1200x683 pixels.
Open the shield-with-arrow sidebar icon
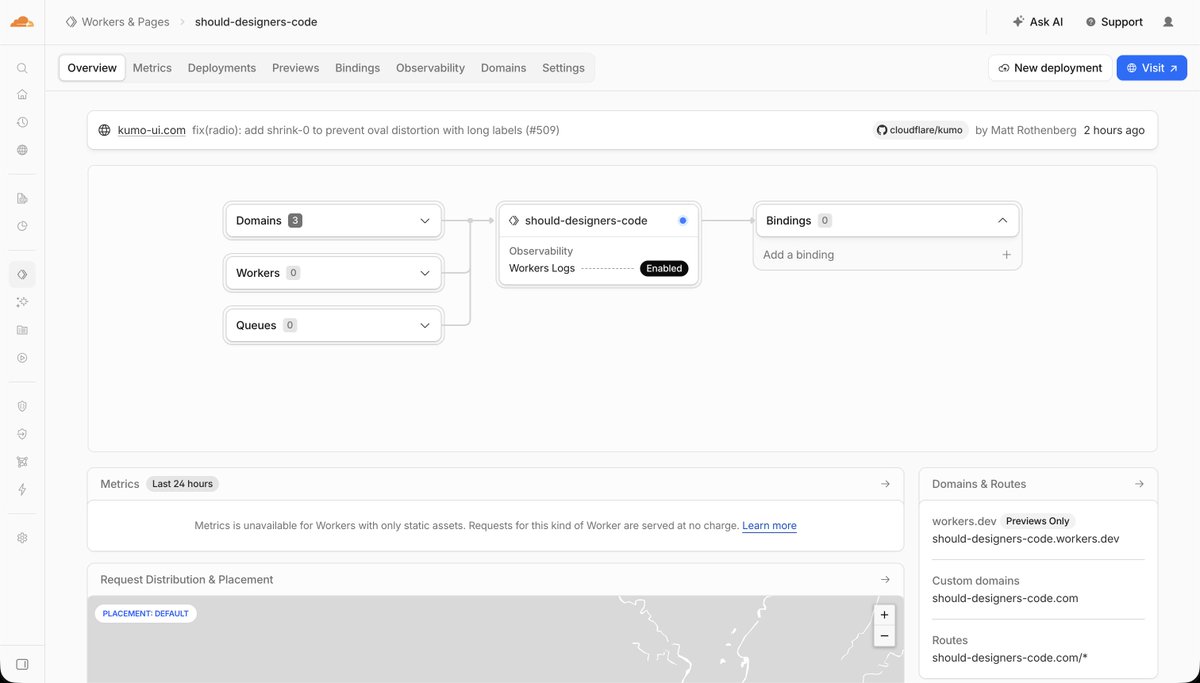pos(22,434)
